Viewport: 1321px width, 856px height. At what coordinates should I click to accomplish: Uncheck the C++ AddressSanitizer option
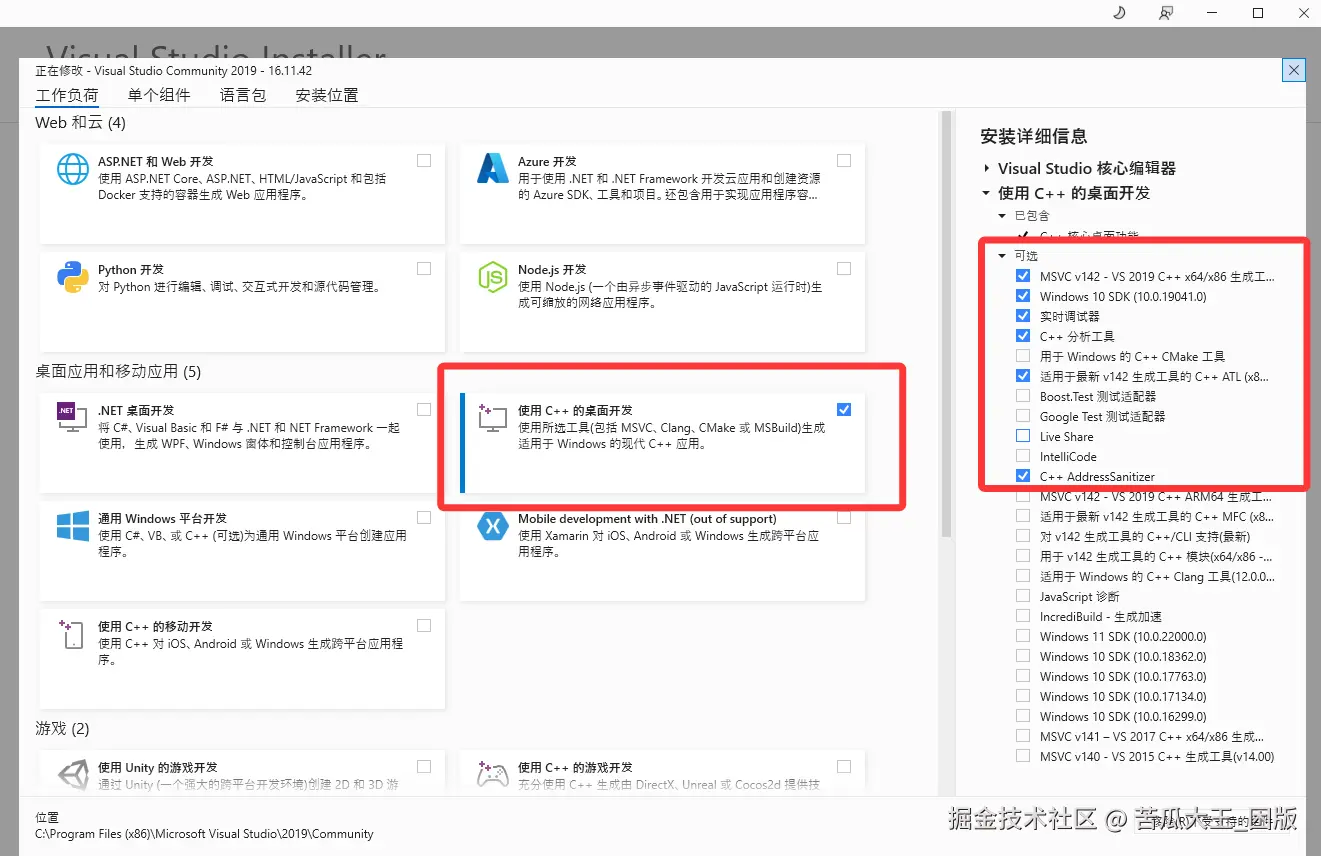click(x=1023, y=476)
